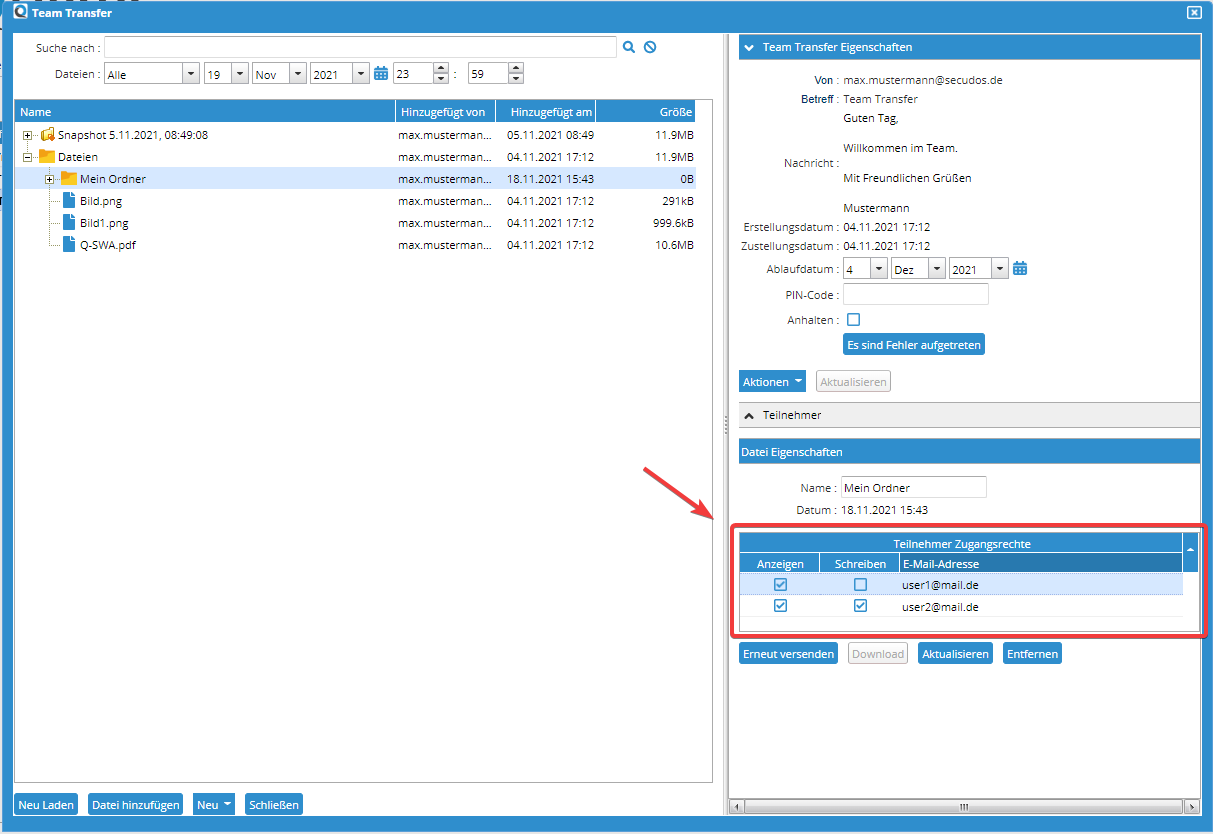Open the Aktionen menu

tap(772, 382)
